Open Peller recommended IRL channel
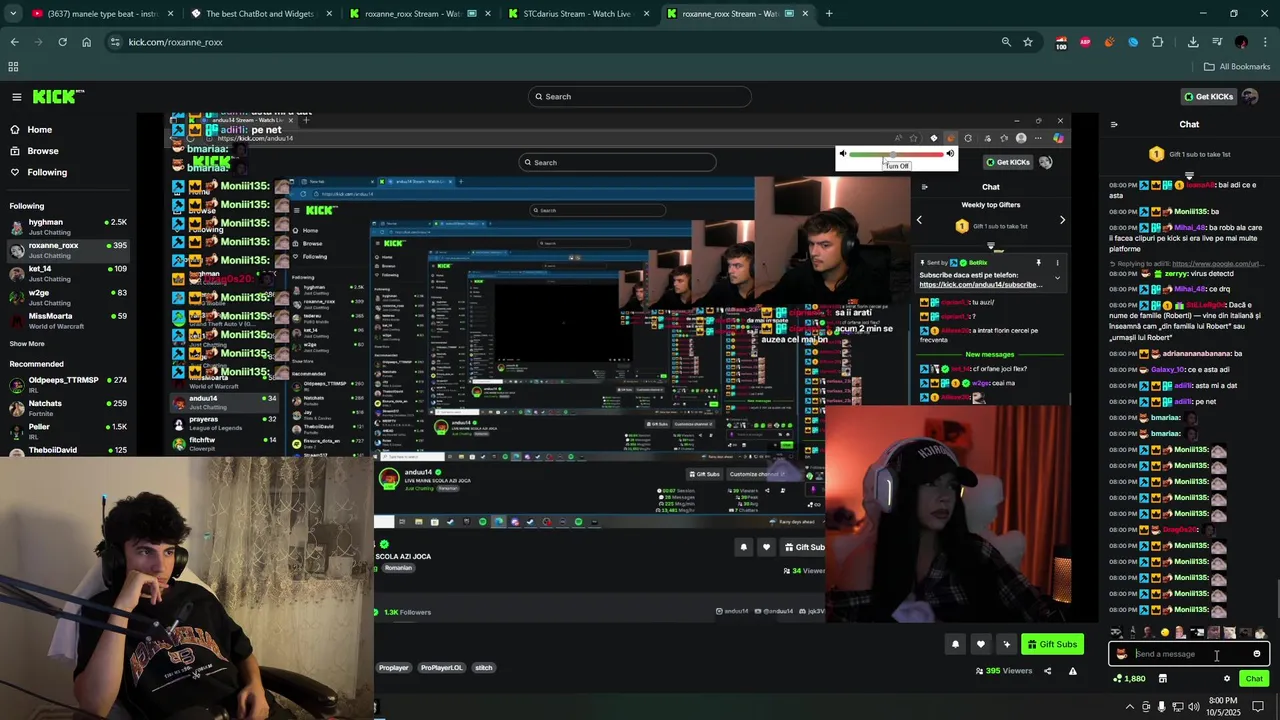This screenshot has width=1280, height=720. pos(67,431)
